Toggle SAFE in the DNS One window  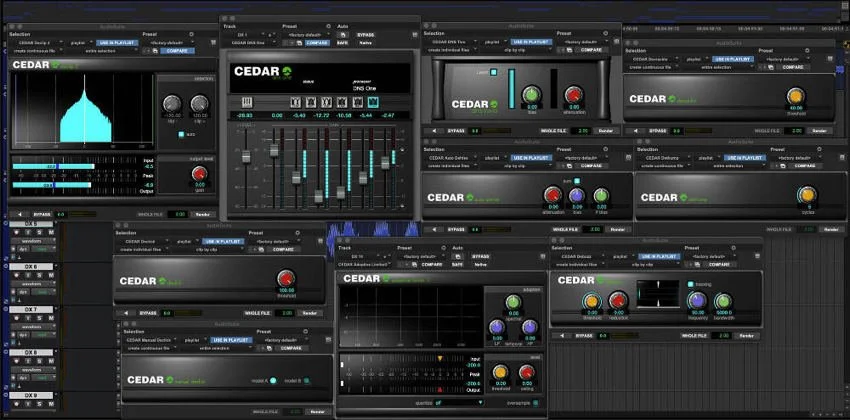point(343,43)
